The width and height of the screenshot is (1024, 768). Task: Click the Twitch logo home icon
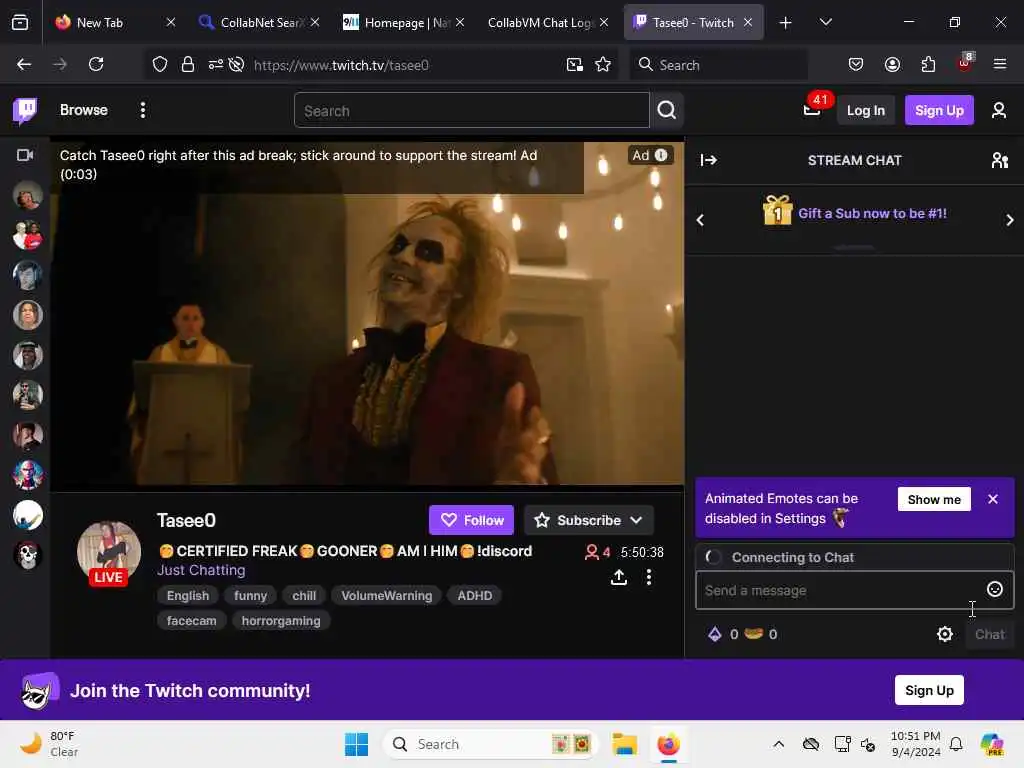[x=25, y=110]
